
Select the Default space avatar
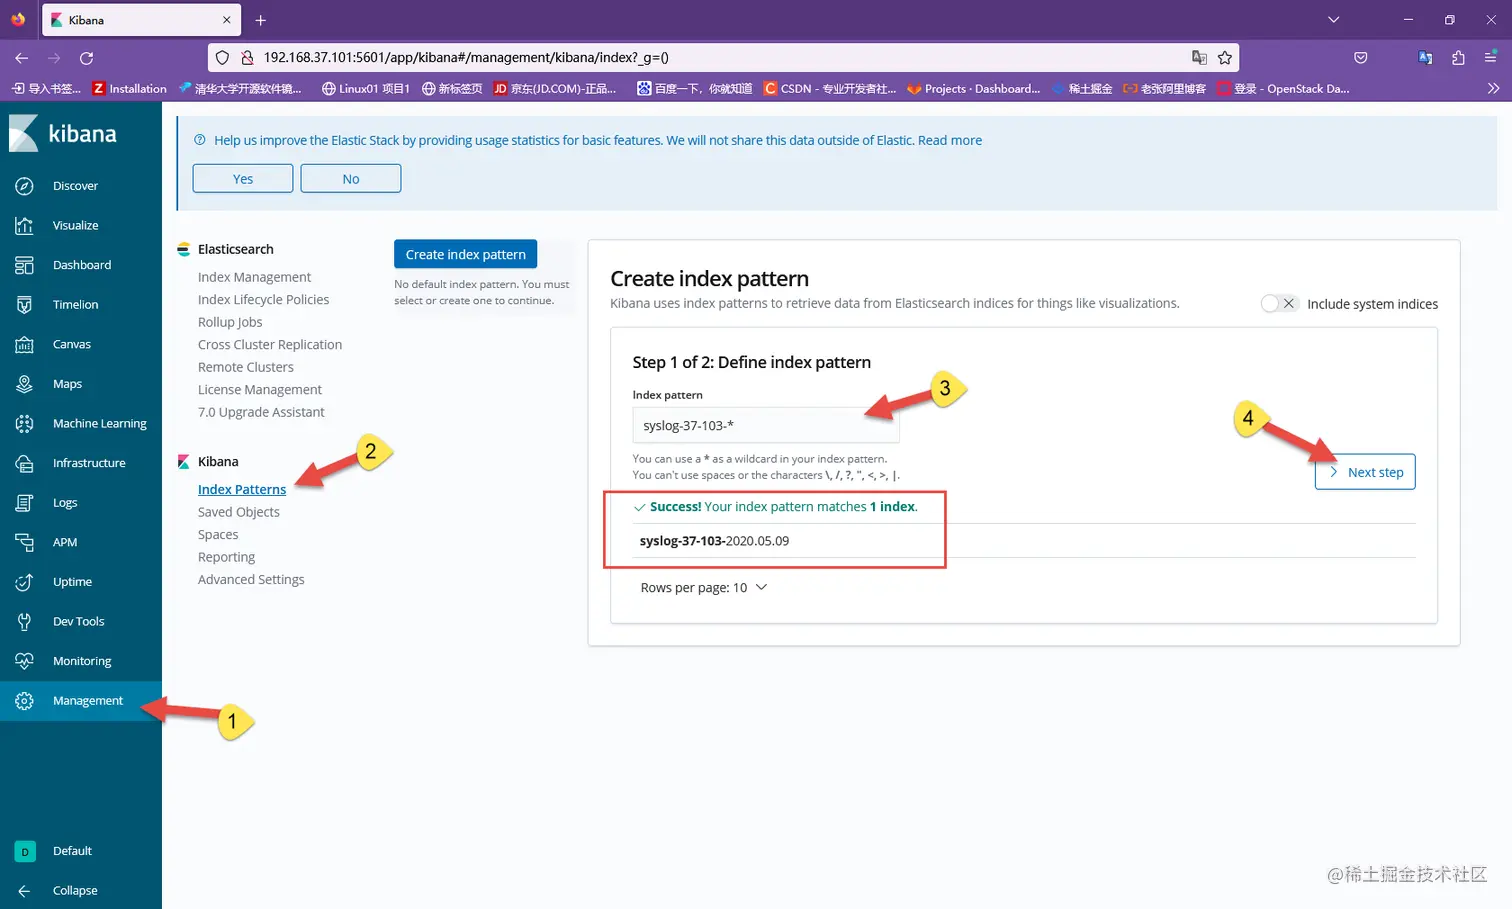(x=25, y=851)
